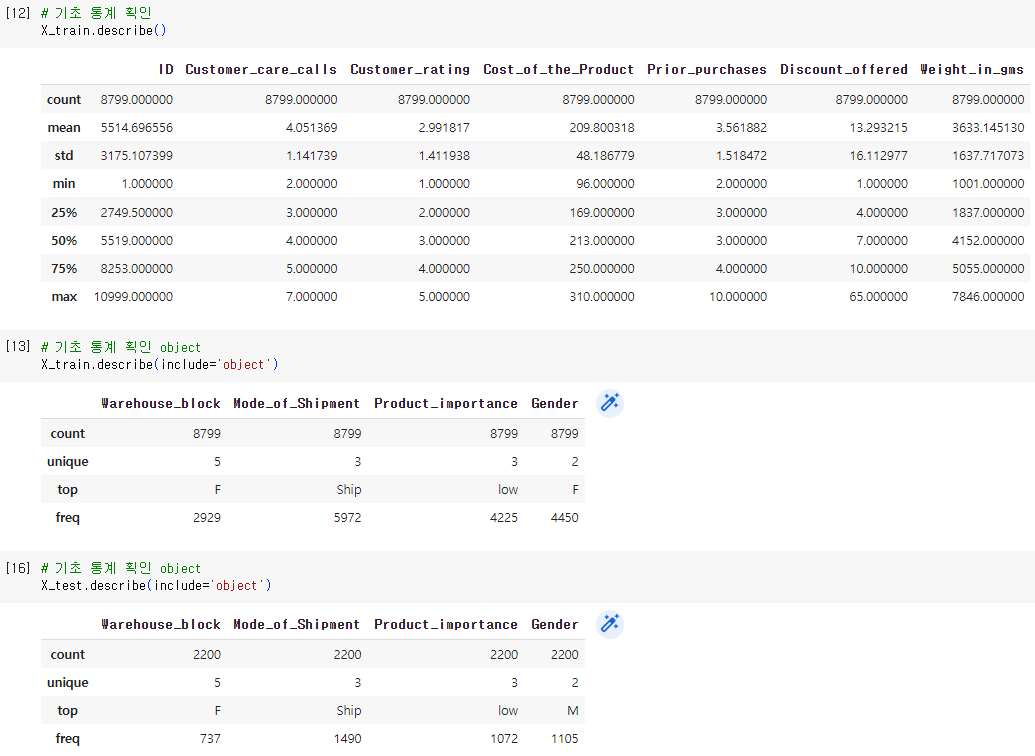Click the Cost_of_the_Product column header
The image size is (1035, 756).
coord(558,69)
